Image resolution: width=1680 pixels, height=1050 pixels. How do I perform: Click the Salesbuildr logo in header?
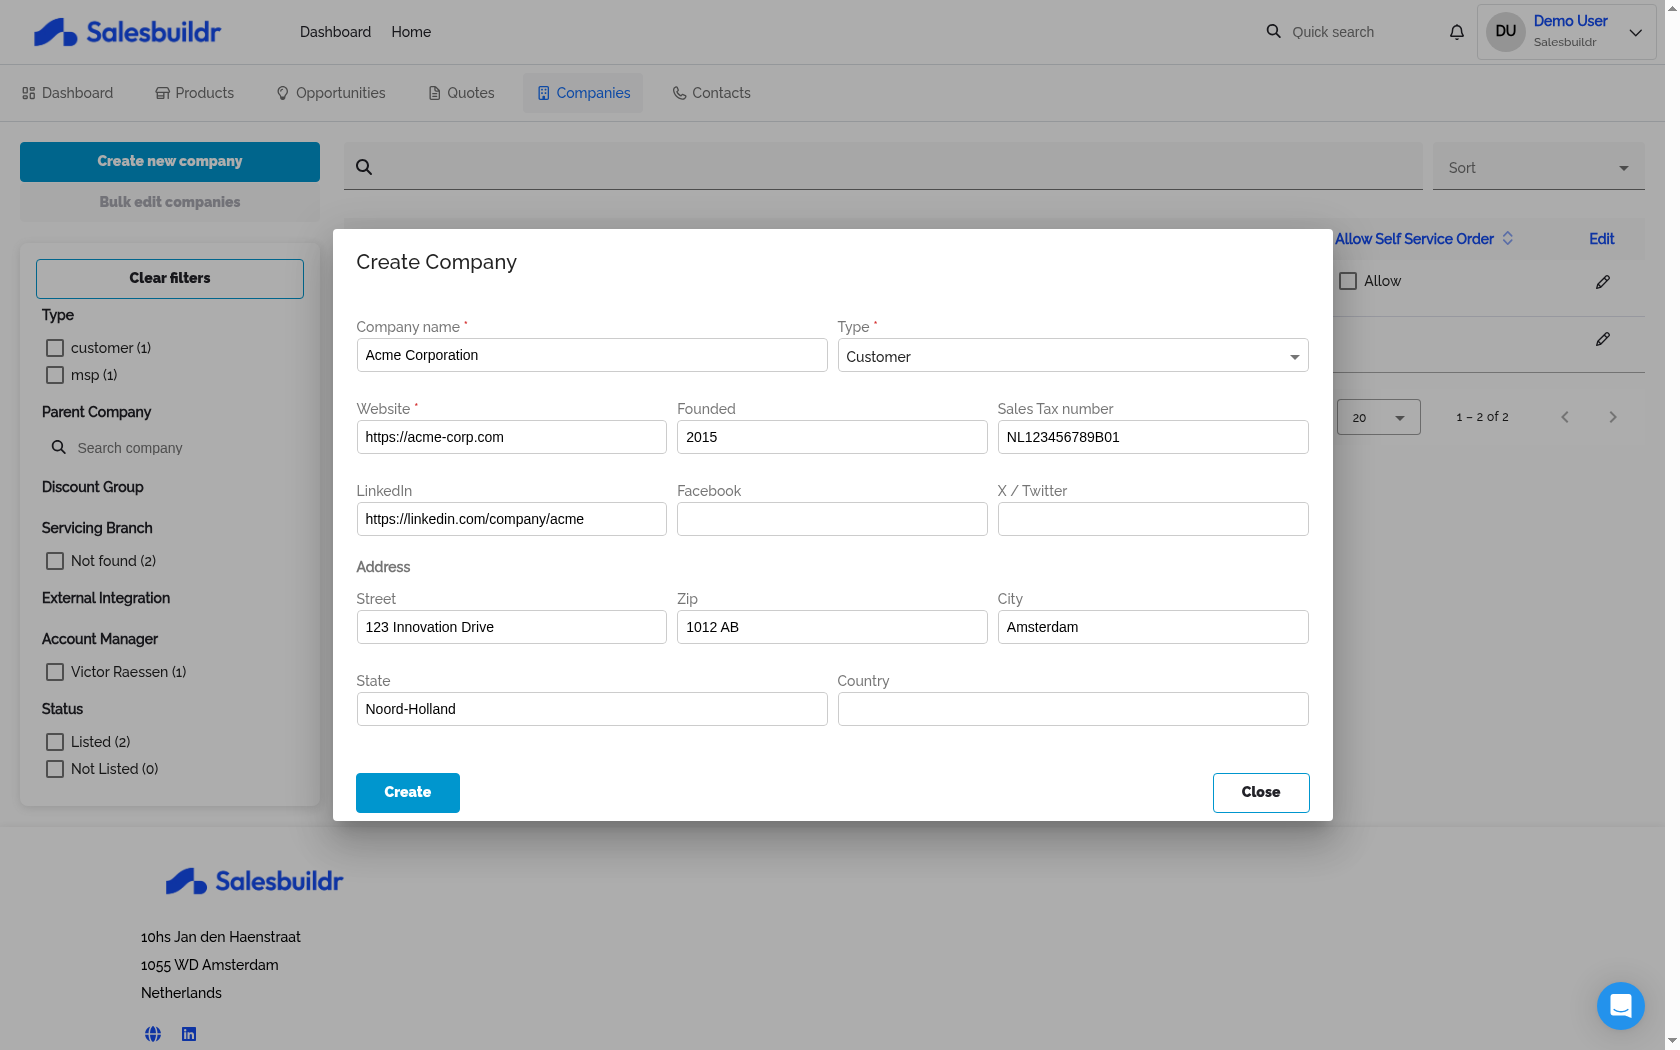(127, 32)
